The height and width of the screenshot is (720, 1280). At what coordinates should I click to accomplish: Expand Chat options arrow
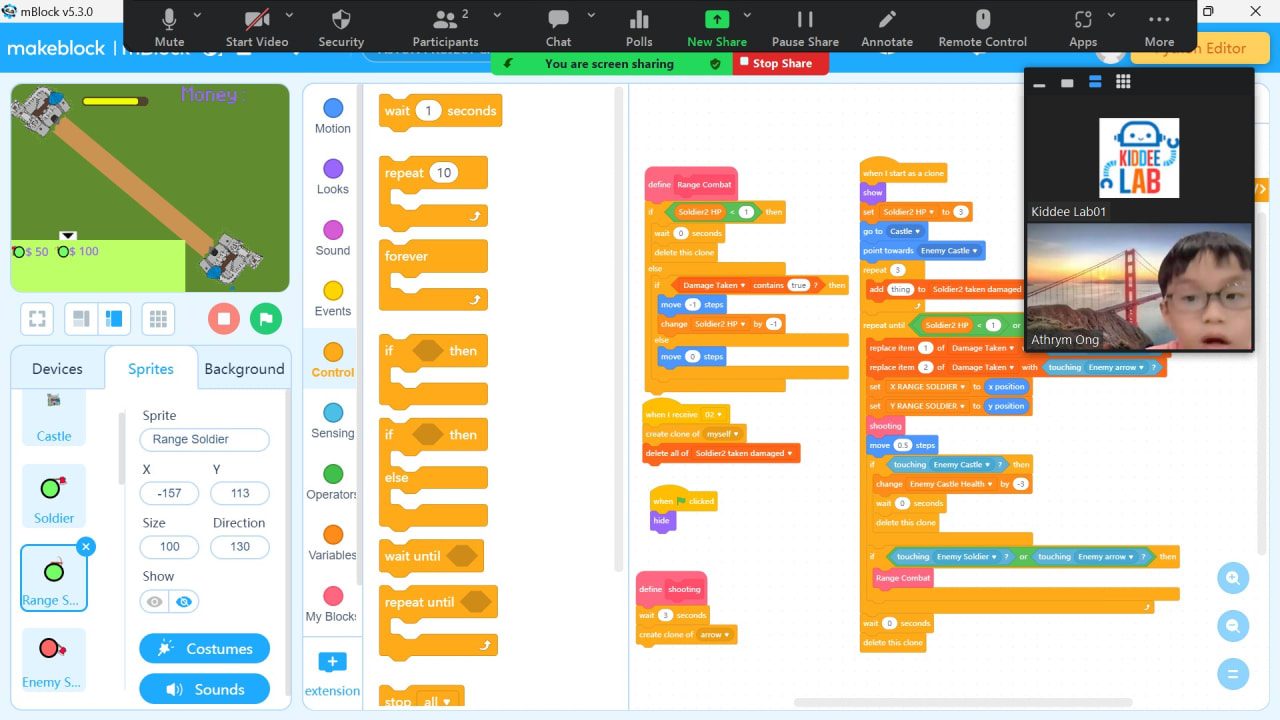[x=591, y=16]
